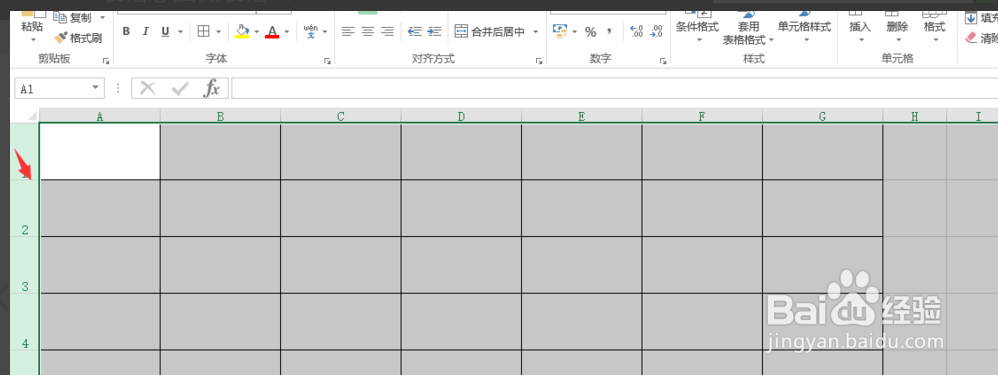Click the select-all corner triangle
Image resolution: width=998 pixels, height=375 pixels.
pyautogui.click(x=31, y=115)
